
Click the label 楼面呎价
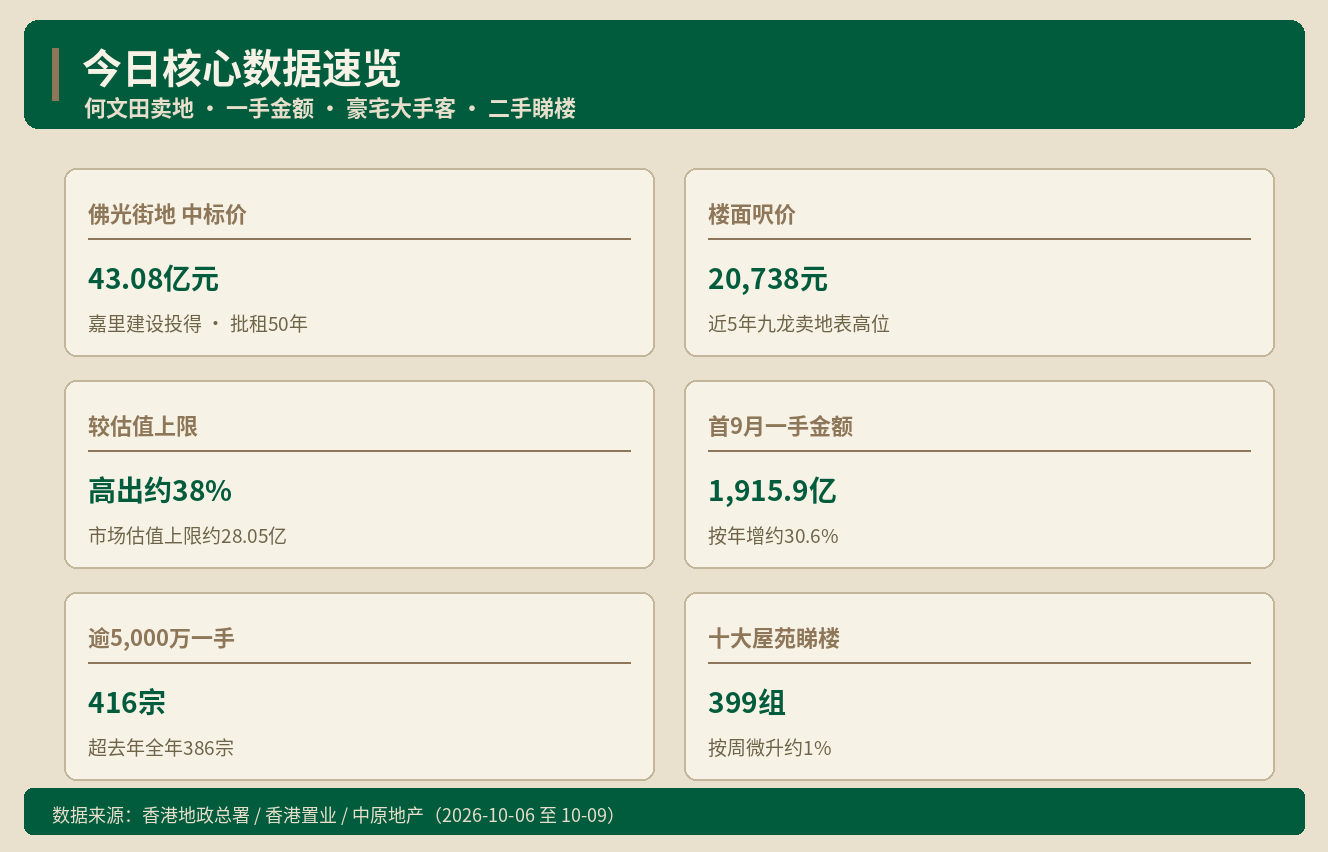pyautogui.click(x=752, y=214)
